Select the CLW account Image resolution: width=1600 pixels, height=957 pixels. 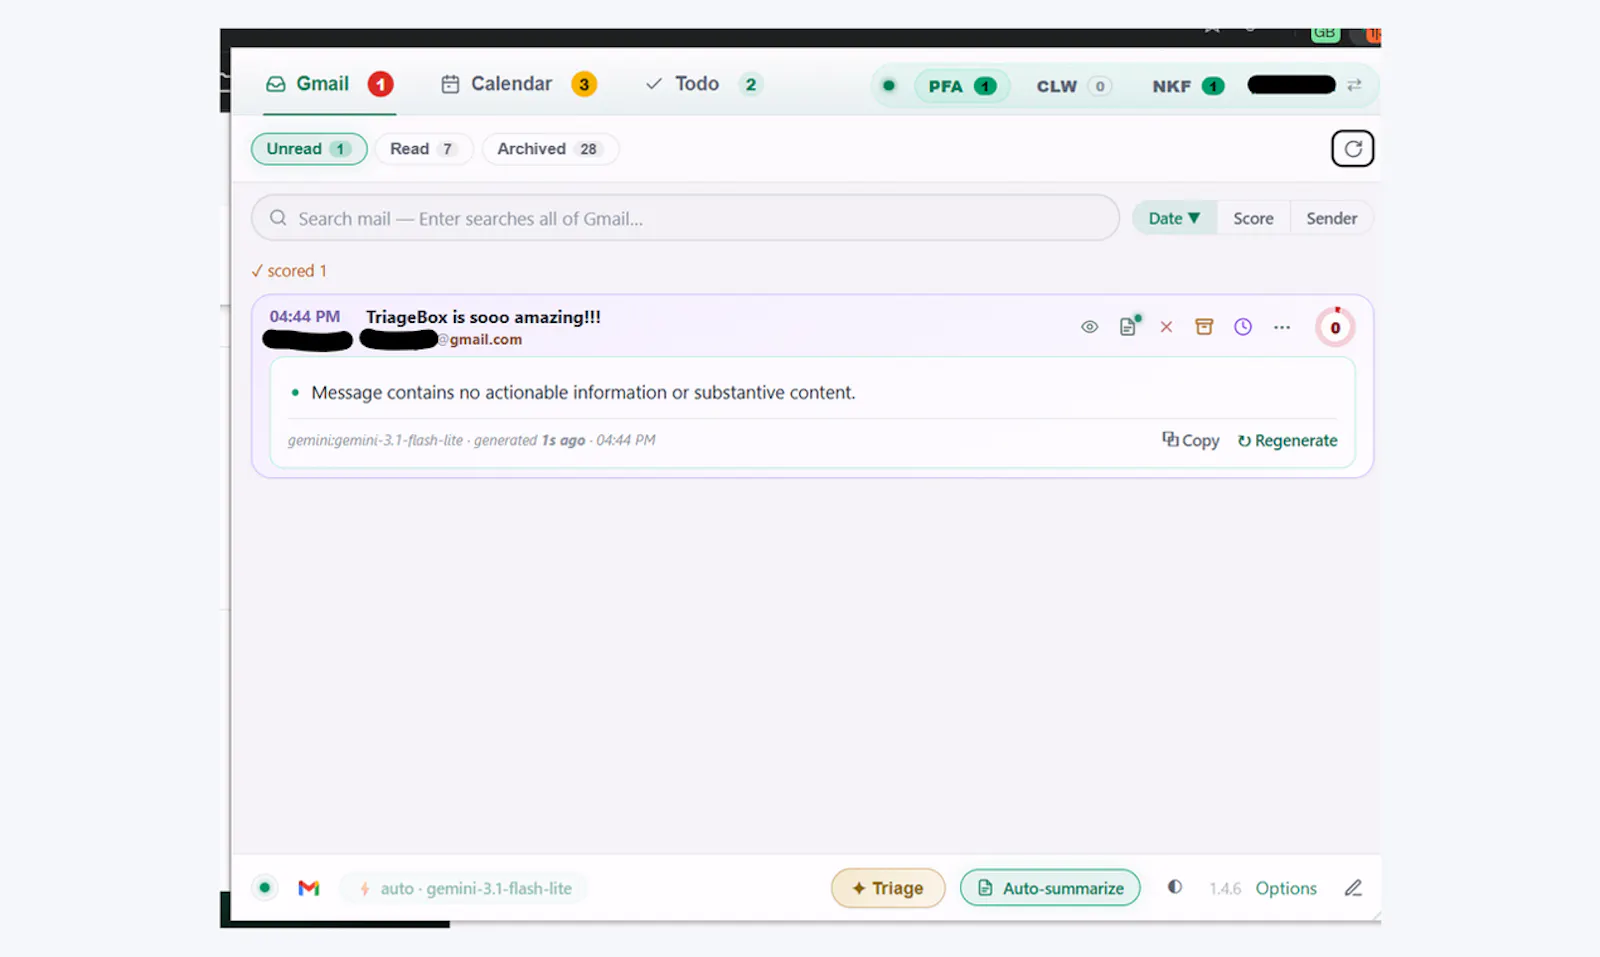1072,86
